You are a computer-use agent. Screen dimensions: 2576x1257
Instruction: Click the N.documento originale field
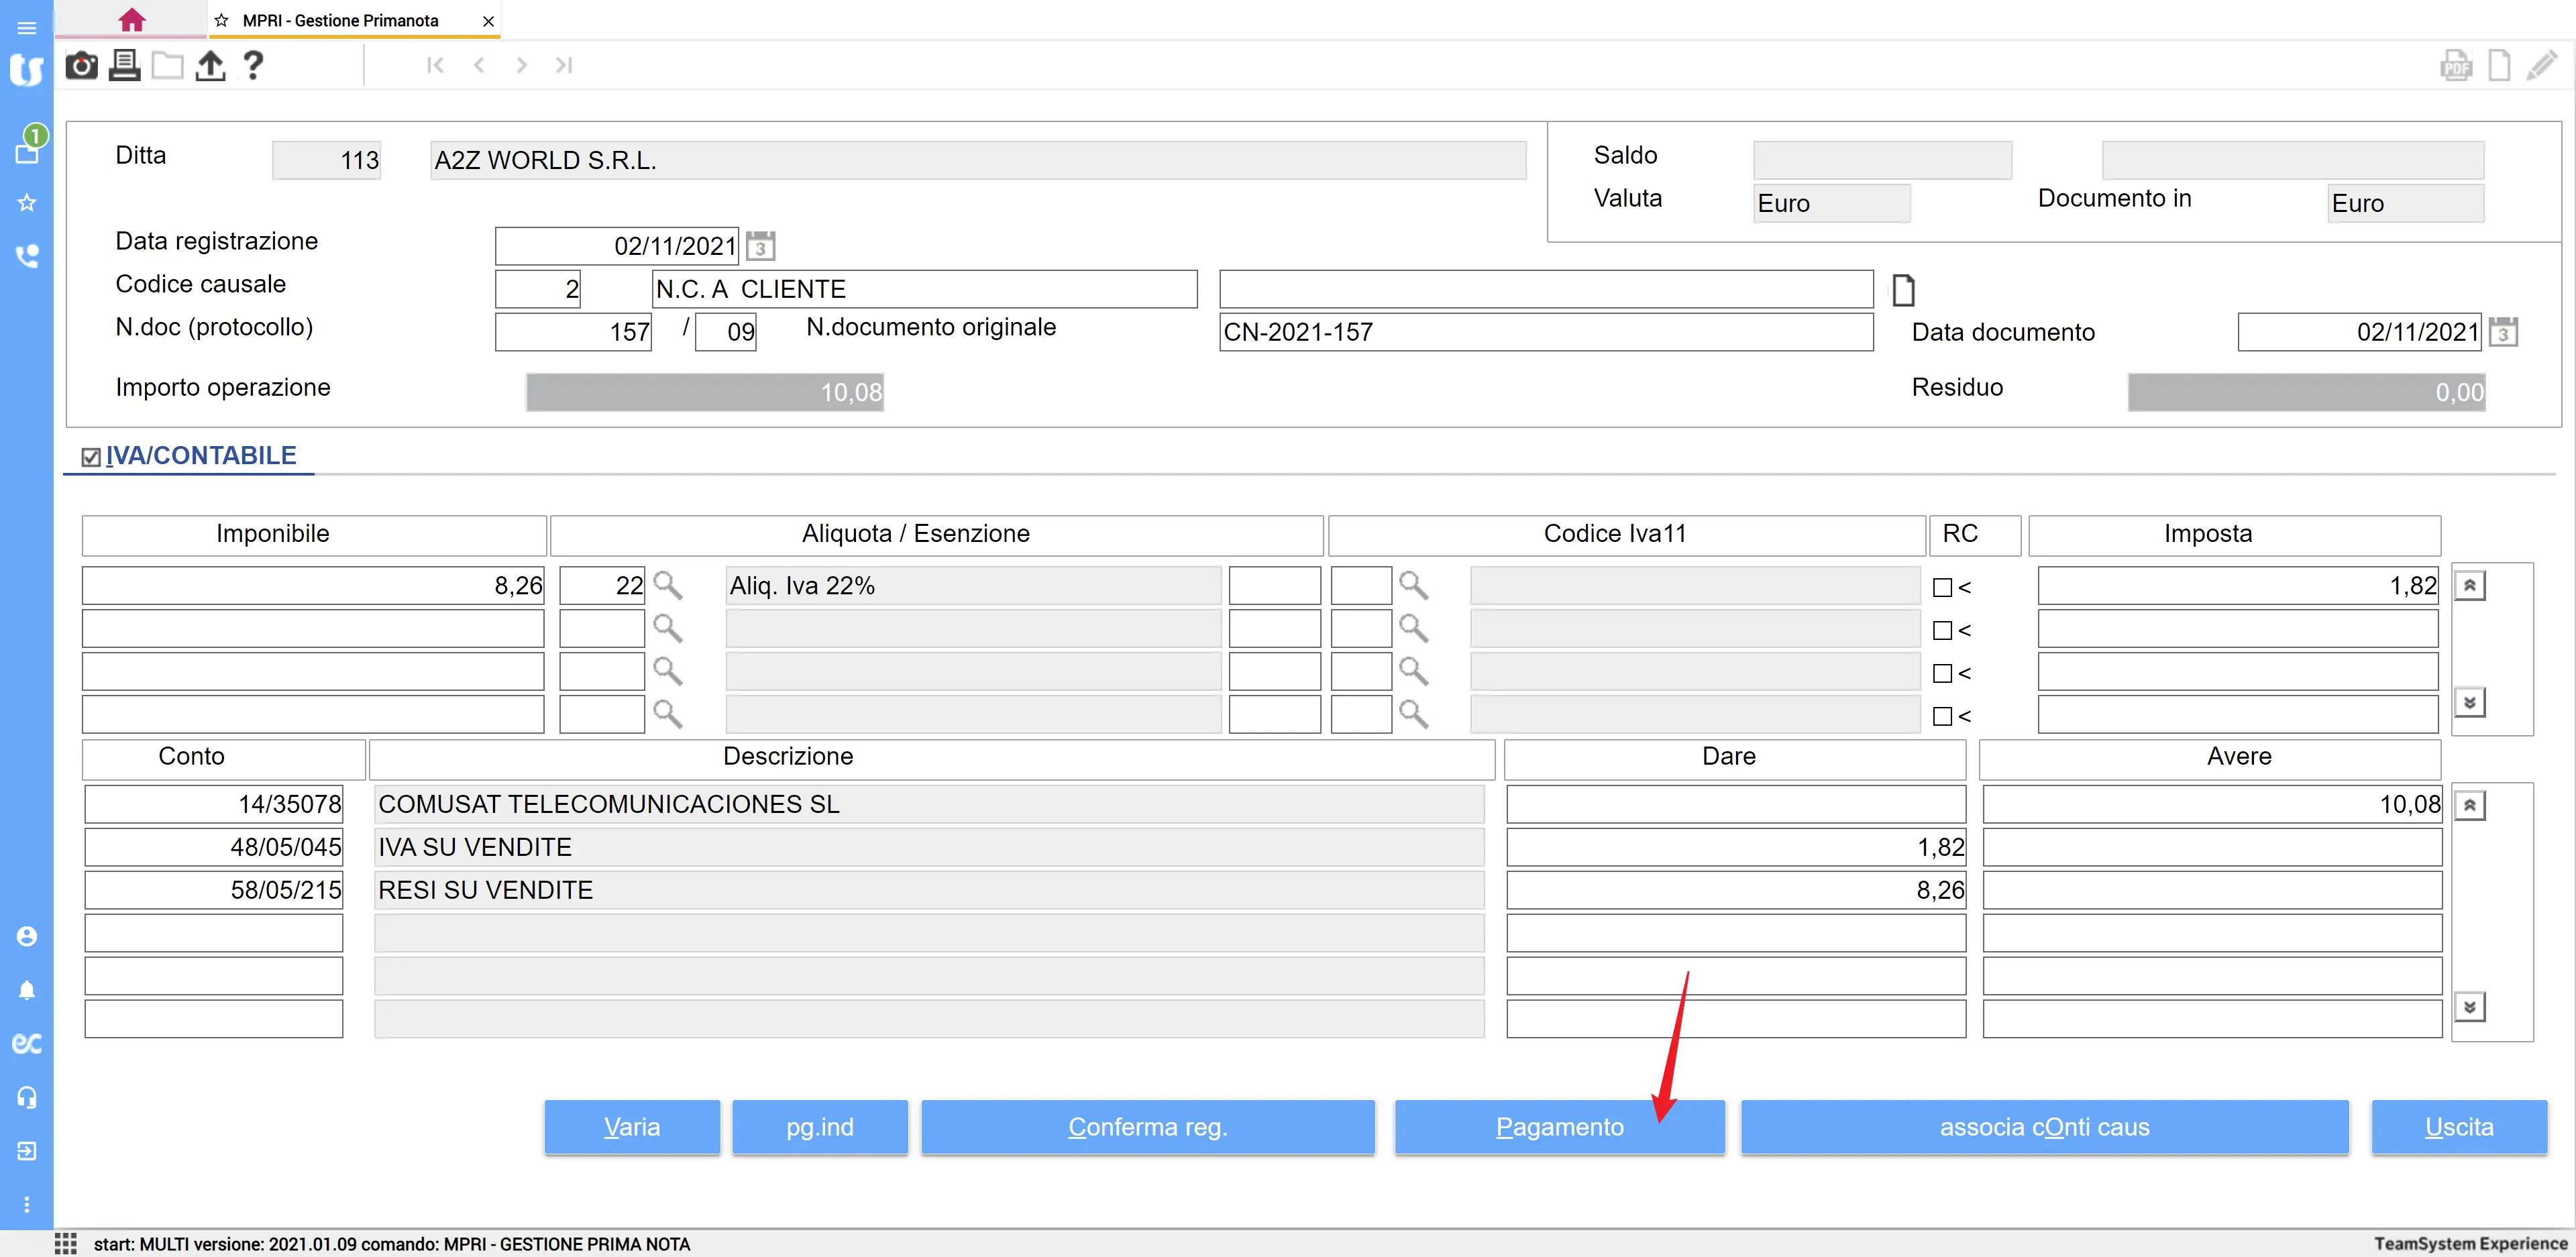1545,332
